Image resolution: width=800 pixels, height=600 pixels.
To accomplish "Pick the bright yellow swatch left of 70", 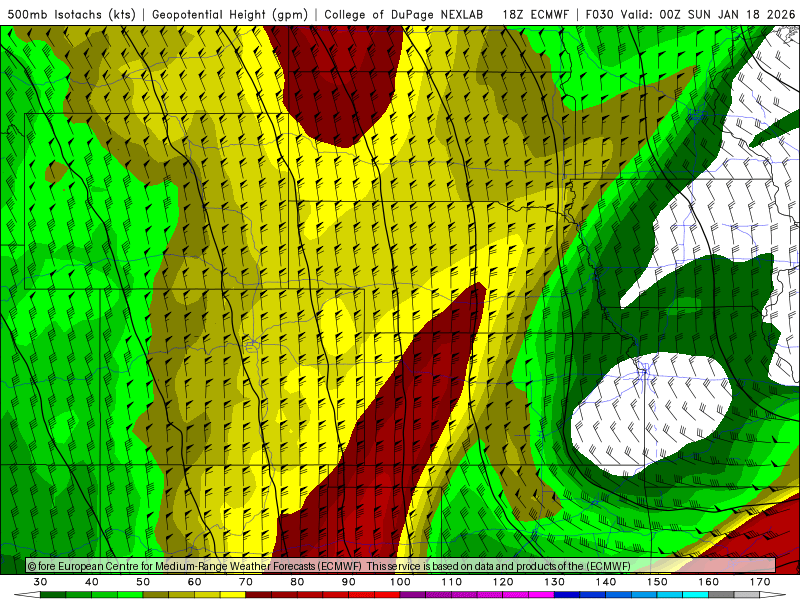I will 233,595.
